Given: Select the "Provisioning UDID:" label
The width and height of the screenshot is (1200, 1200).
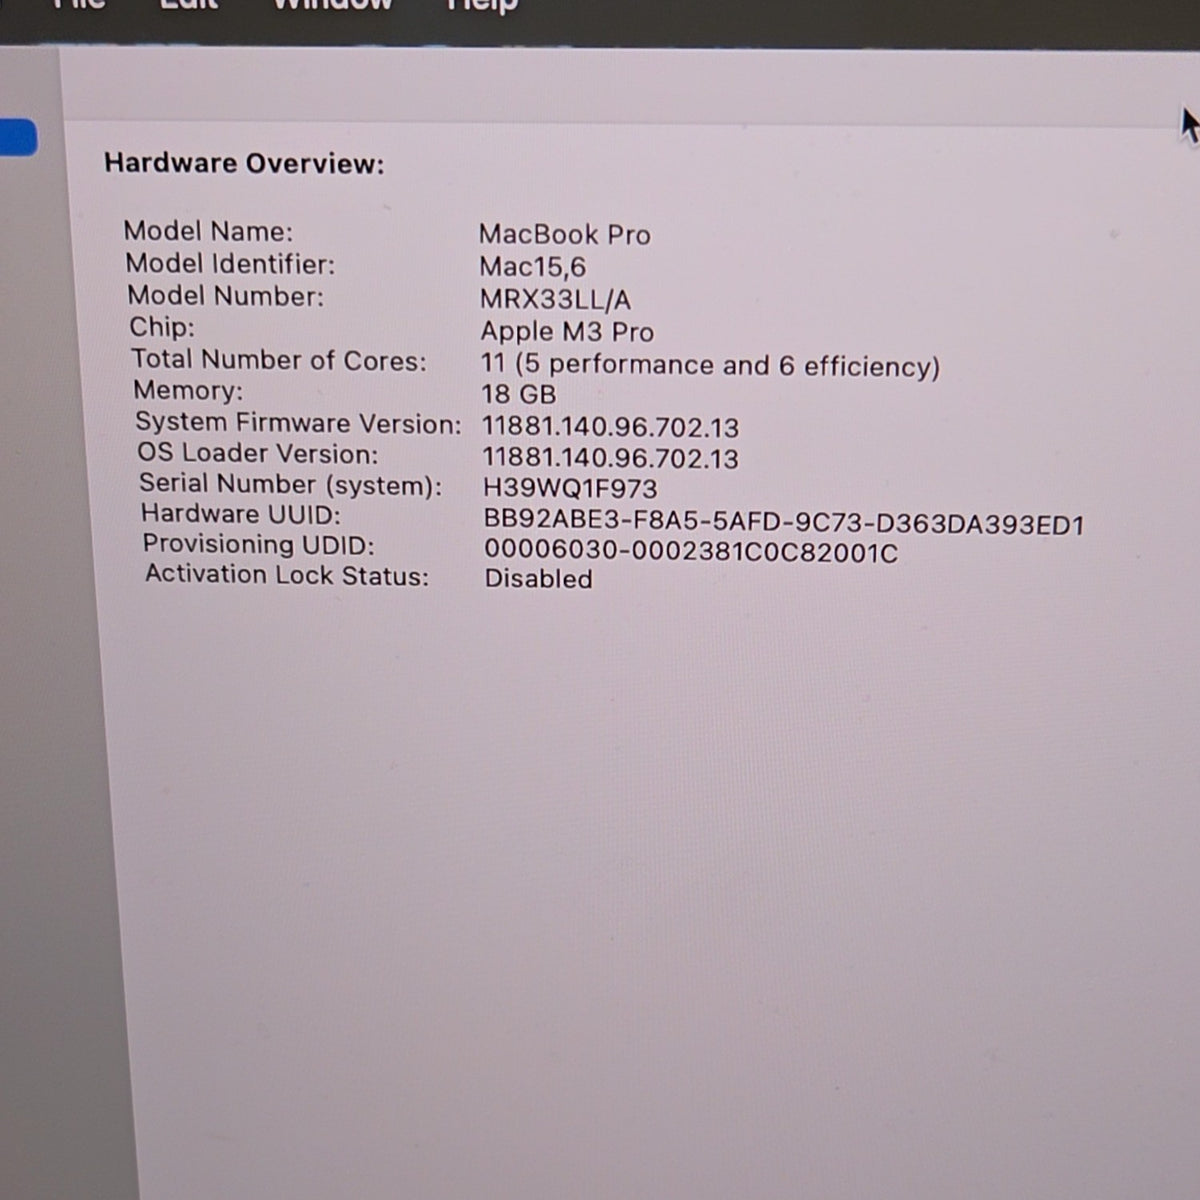Looking at the screenshot, I should (259, 545).
